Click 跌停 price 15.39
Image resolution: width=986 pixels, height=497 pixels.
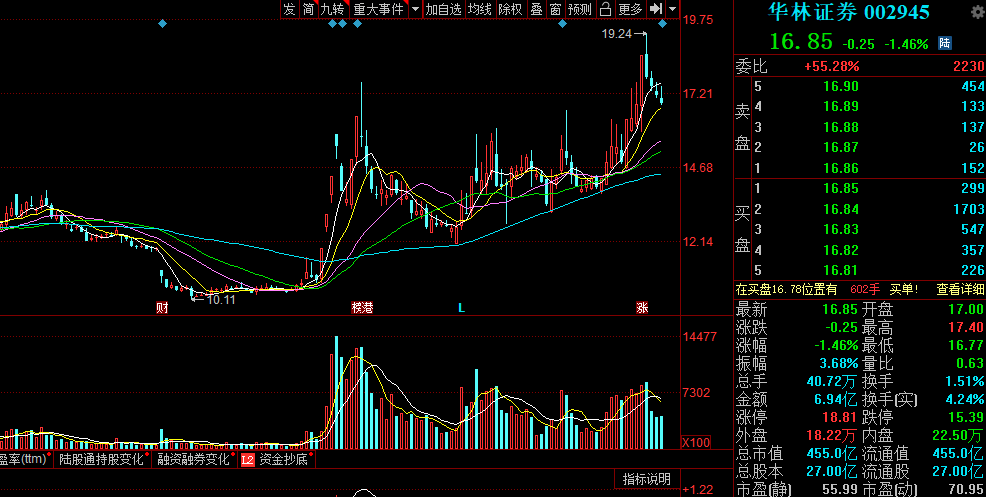tap(968, 418)
